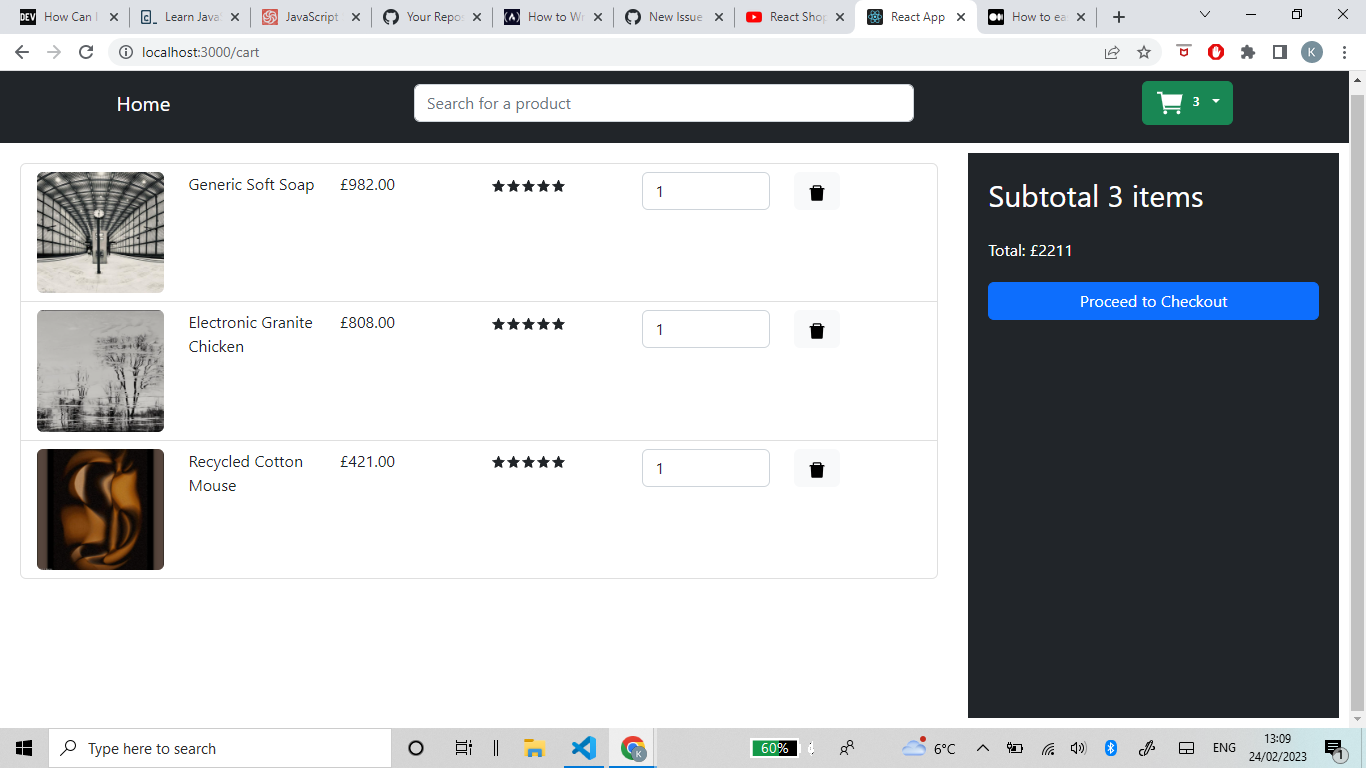
Task: Navigate using the Home link
Action: tap(143, 103)
